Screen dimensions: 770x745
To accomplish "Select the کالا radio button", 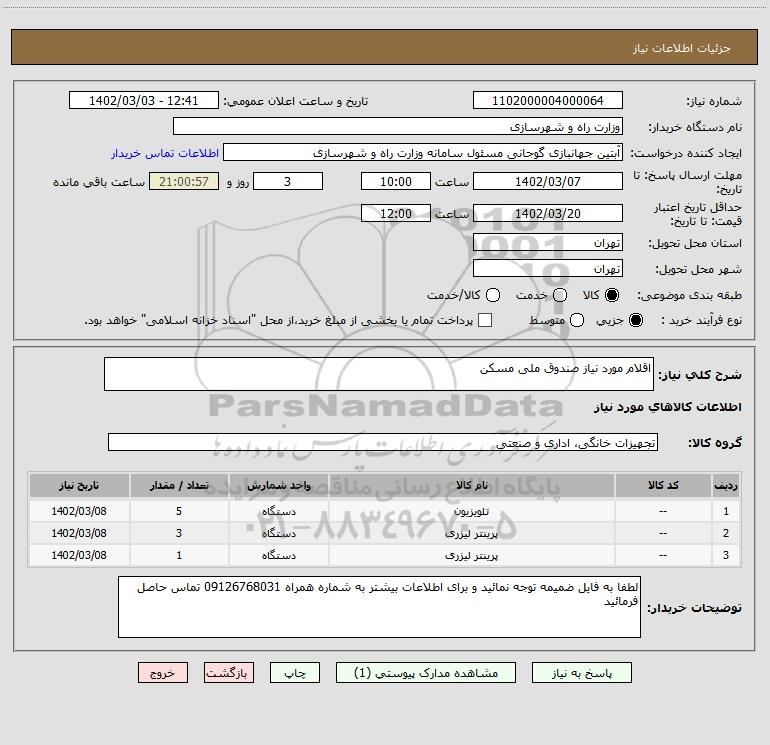I will point(612,295).
